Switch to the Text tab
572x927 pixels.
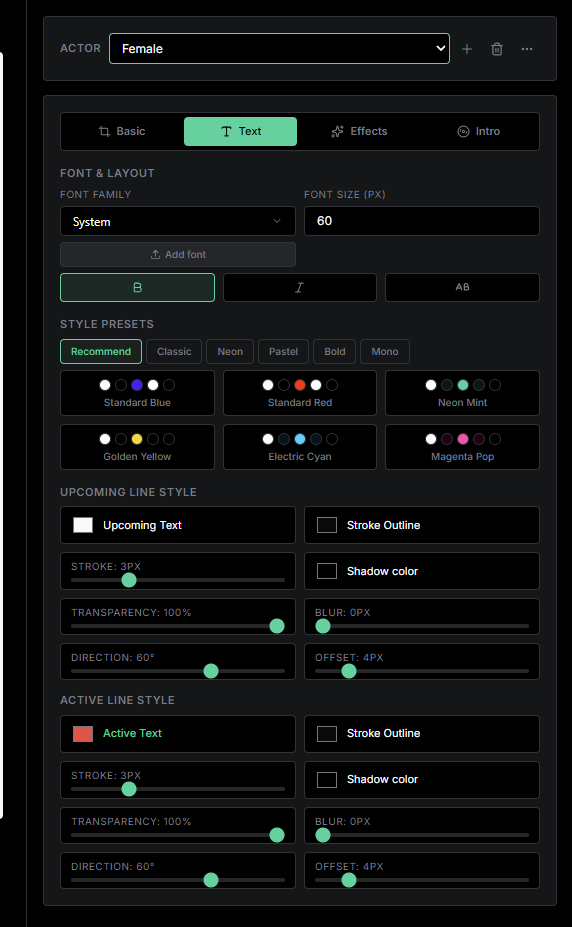point(240,131)
